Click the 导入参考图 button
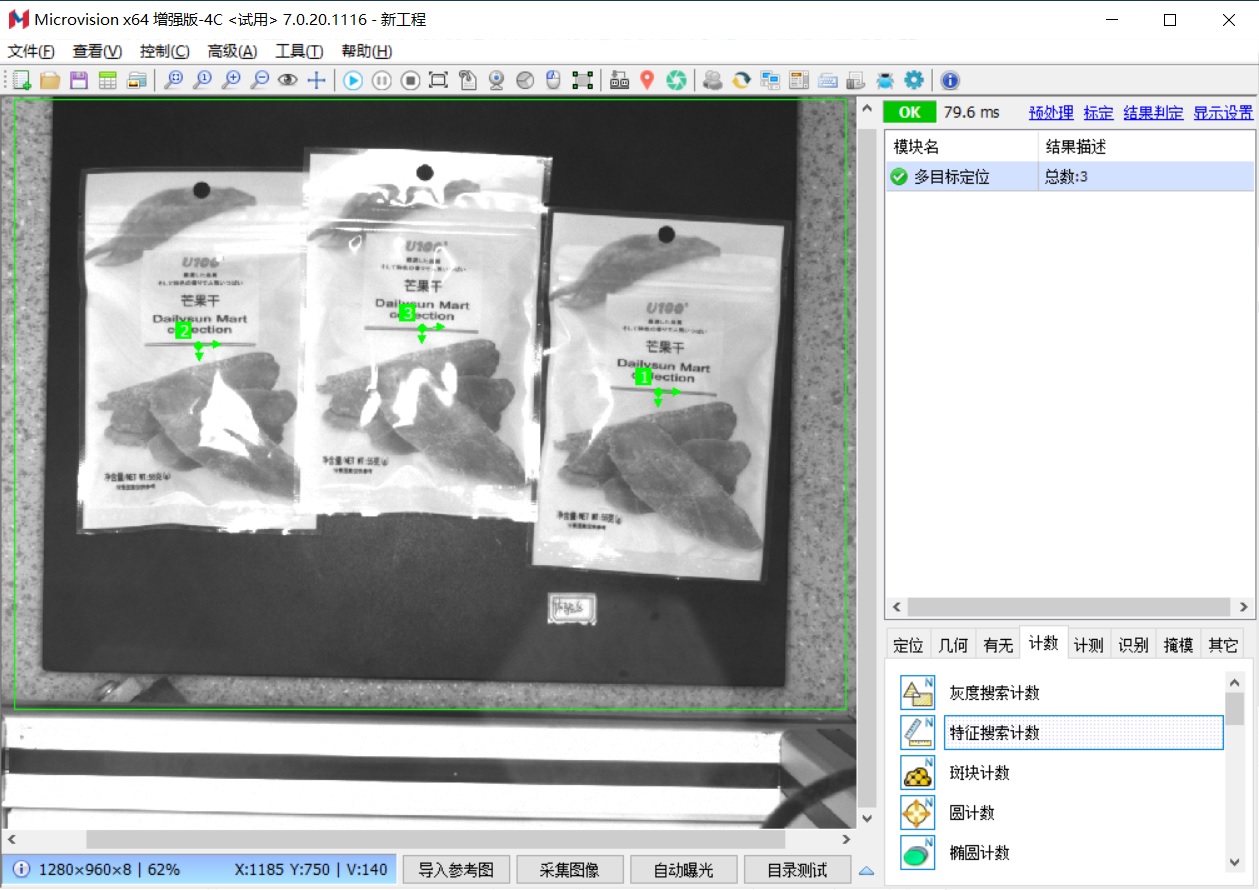 tap(456, 869)
